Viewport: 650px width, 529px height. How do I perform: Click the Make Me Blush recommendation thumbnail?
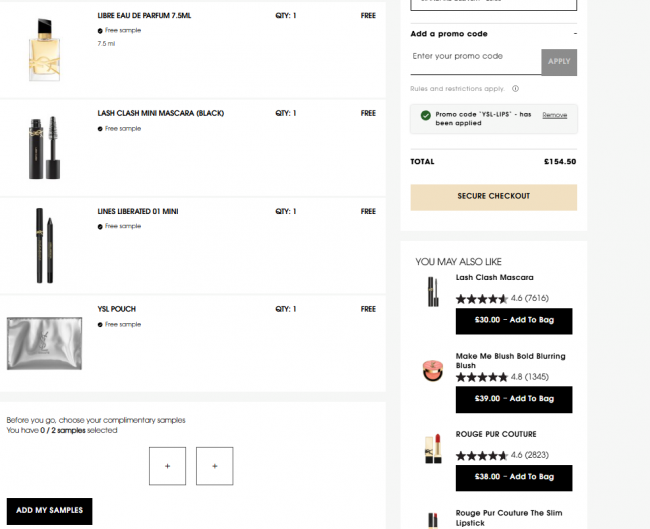433,370
